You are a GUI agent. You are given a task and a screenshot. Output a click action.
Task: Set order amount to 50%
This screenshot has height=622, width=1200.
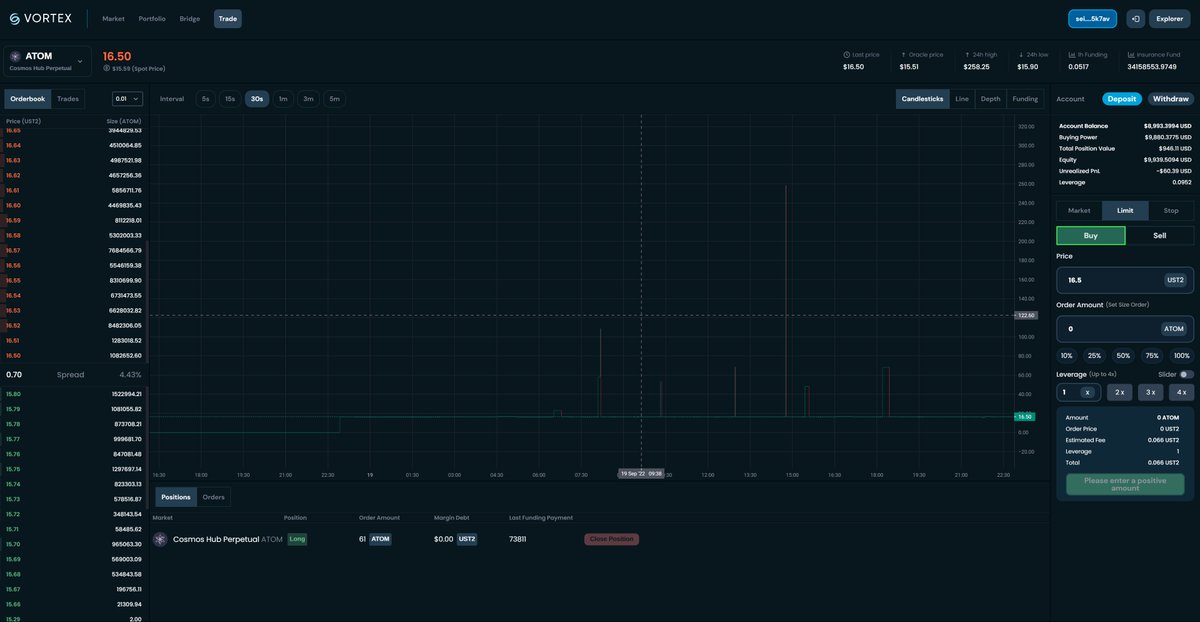pos(1123,356)
